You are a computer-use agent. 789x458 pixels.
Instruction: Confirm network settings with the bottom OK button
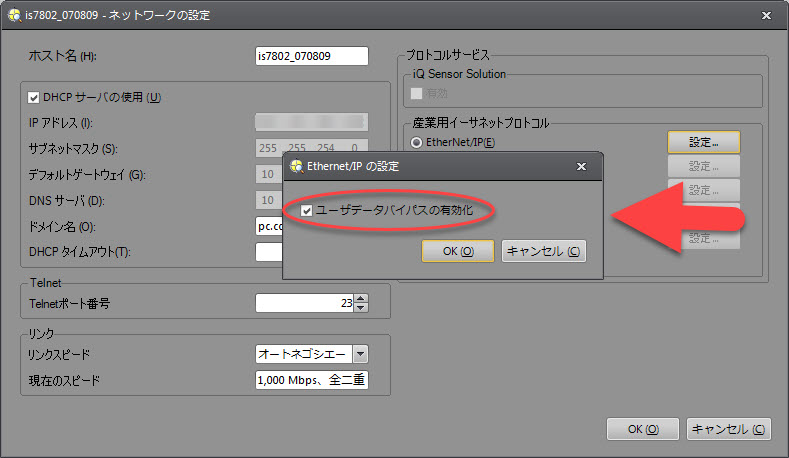[643, 428]
